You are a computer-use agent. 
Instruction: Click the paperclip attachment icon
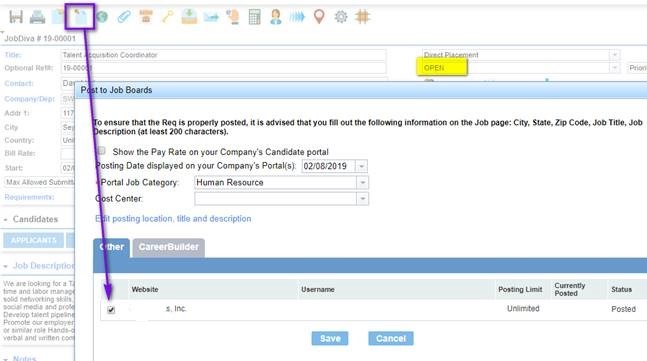(x=124, y=17)
